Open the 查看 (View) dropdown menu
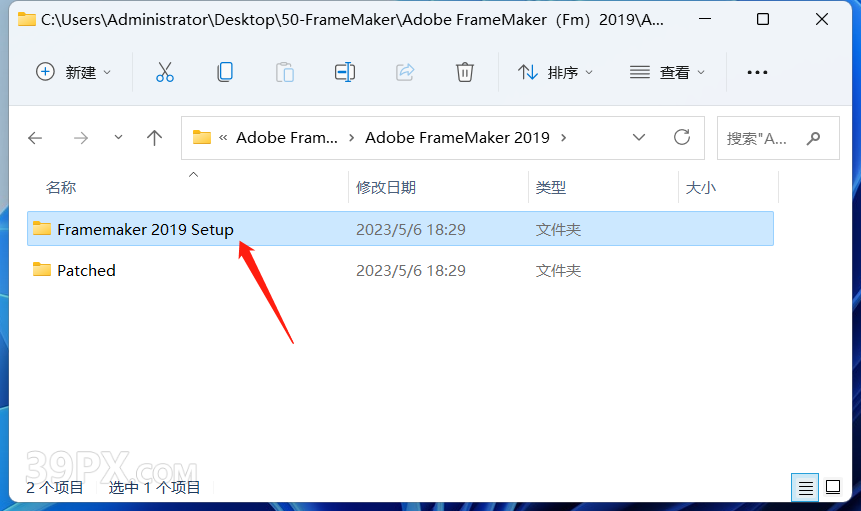Viewport: 861px width, 511px height. pyautogui.click(x=667, y=72)
